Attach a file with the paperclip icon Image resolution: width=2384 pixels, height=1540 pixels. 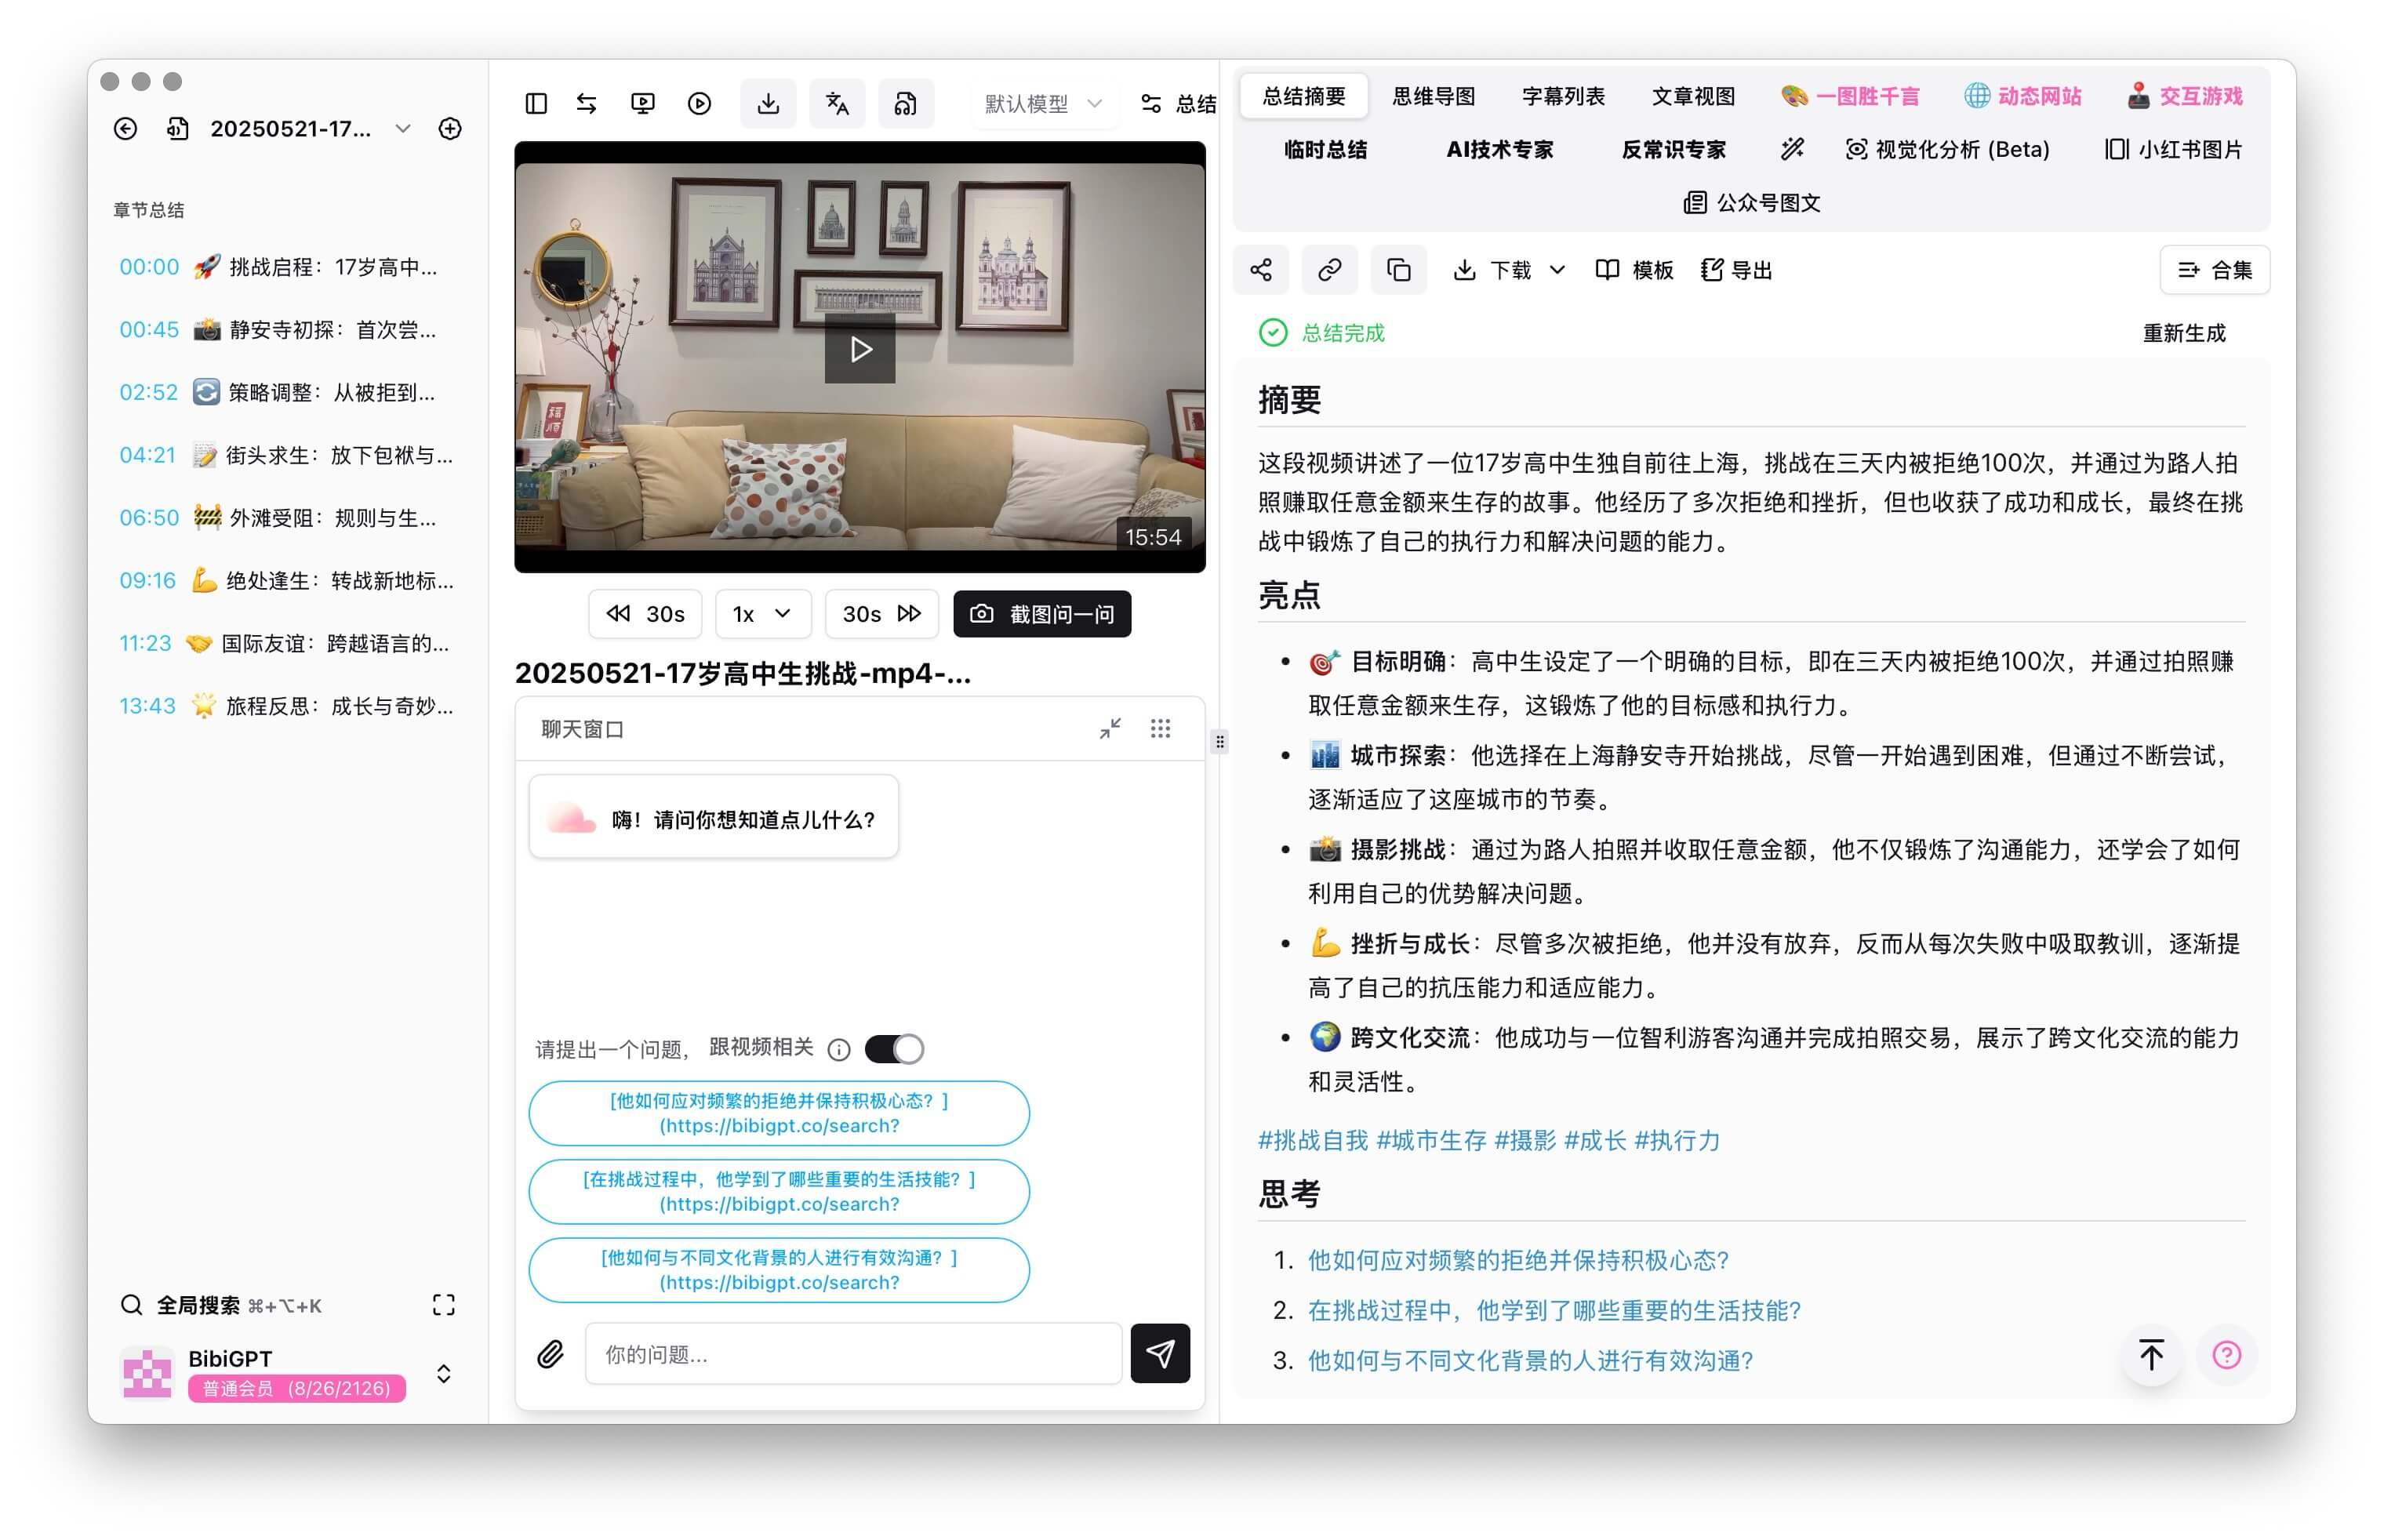[551, 1354]
